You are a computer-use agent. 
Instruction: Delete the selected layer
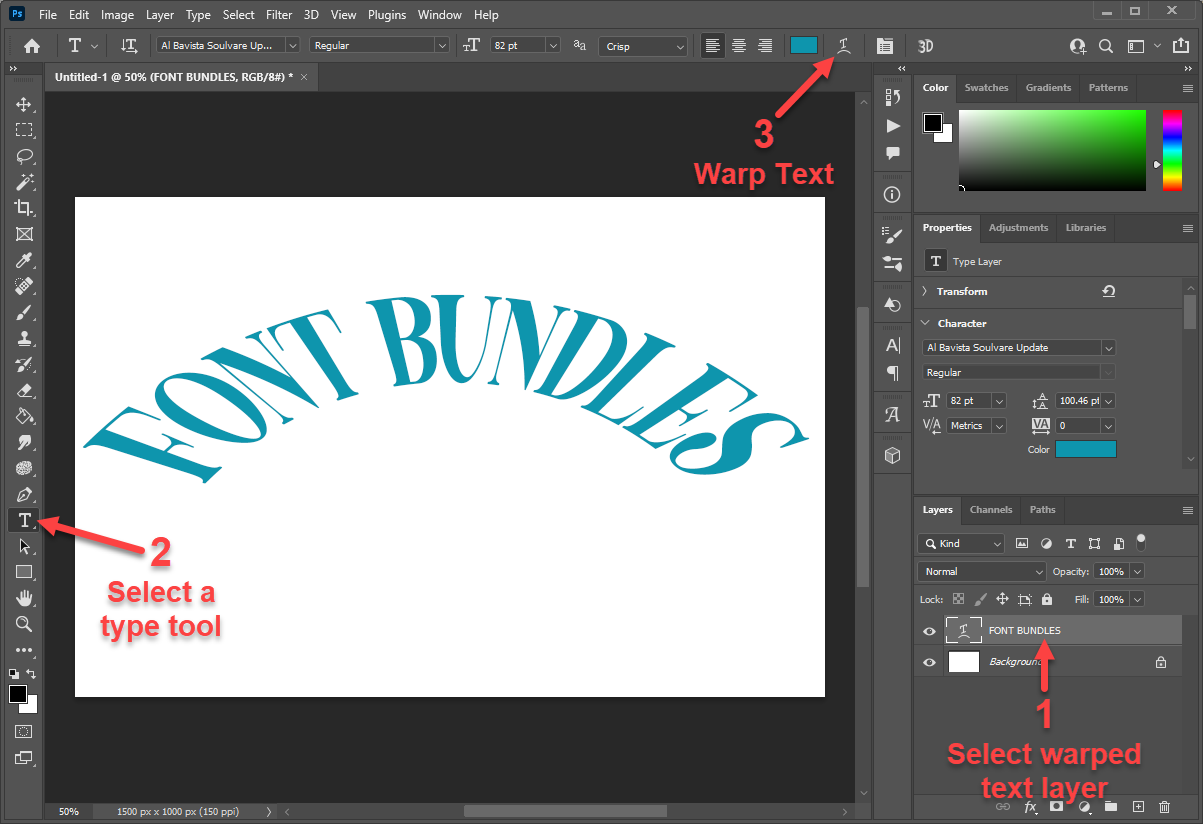1164,806
